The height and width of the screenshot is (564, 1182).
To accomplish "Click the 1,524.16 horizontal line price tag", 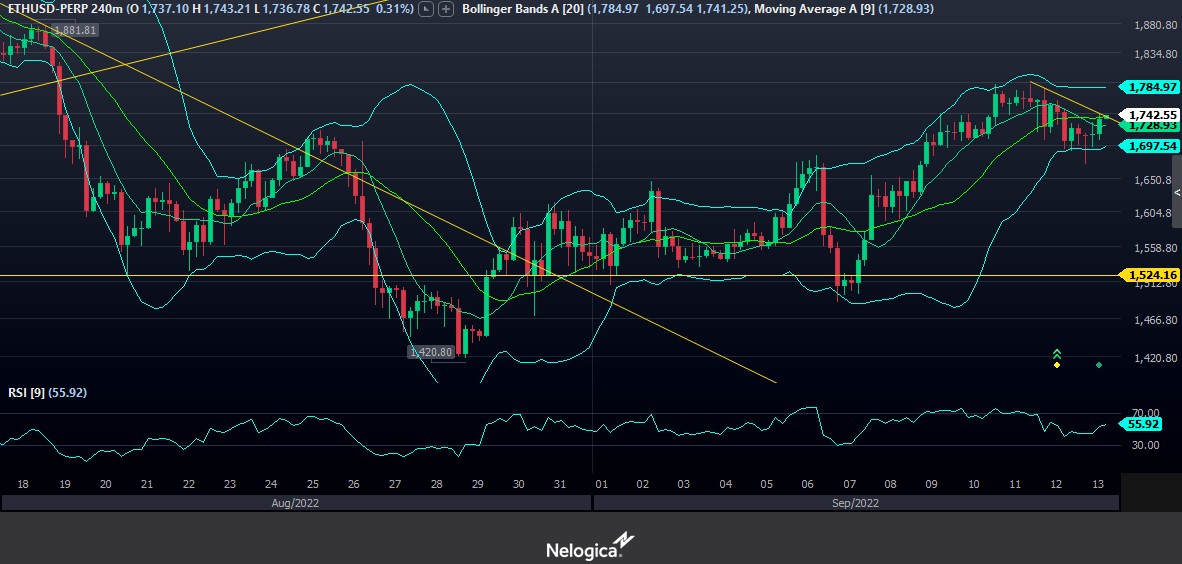I will [1152, 274].
